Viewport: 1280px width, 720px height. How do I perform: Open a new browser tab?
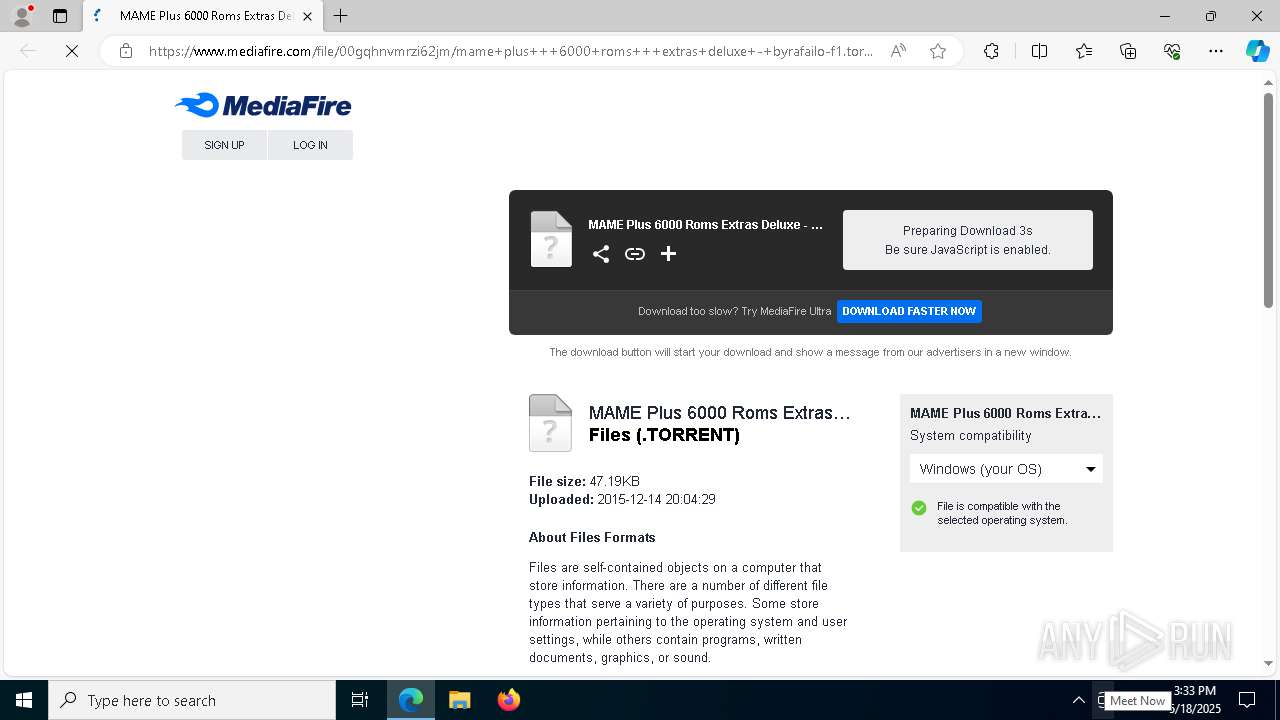click(341, 16)
